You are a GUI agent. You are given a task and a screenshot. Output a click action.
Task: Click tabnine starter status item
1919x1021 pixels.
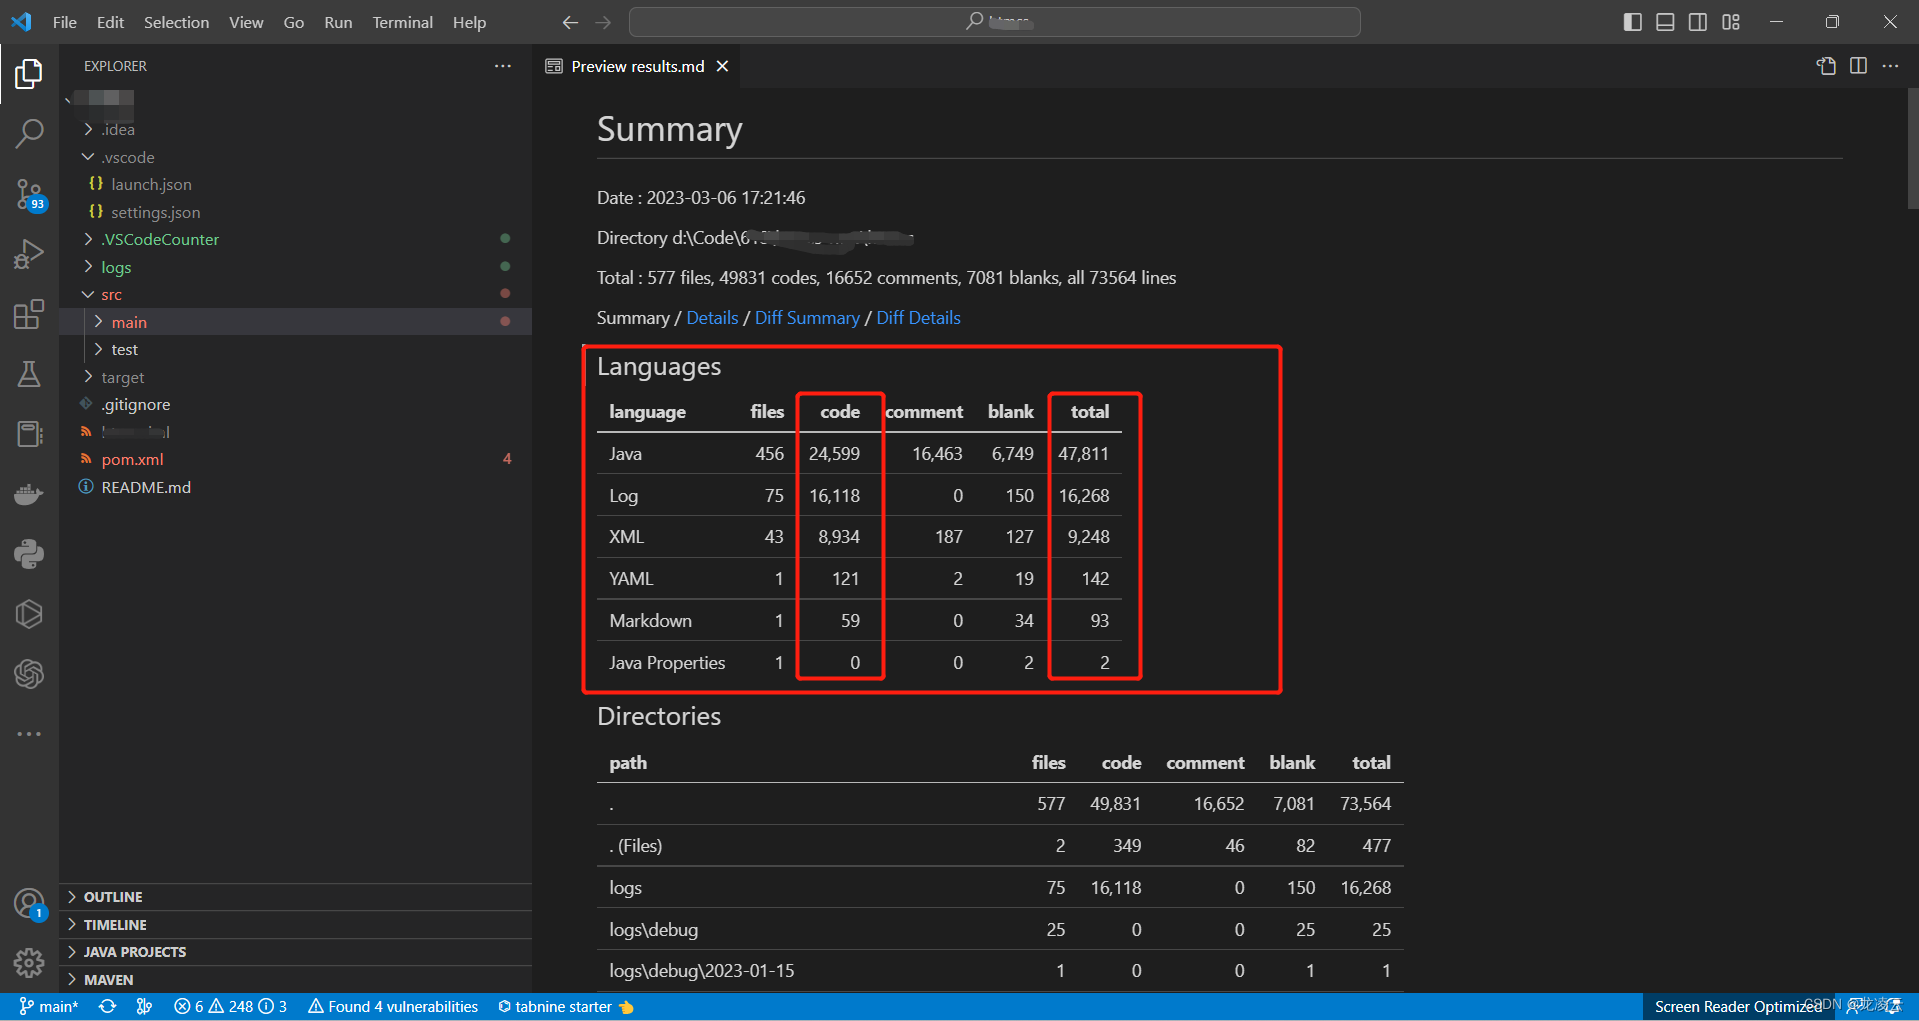click(565, 1006)
